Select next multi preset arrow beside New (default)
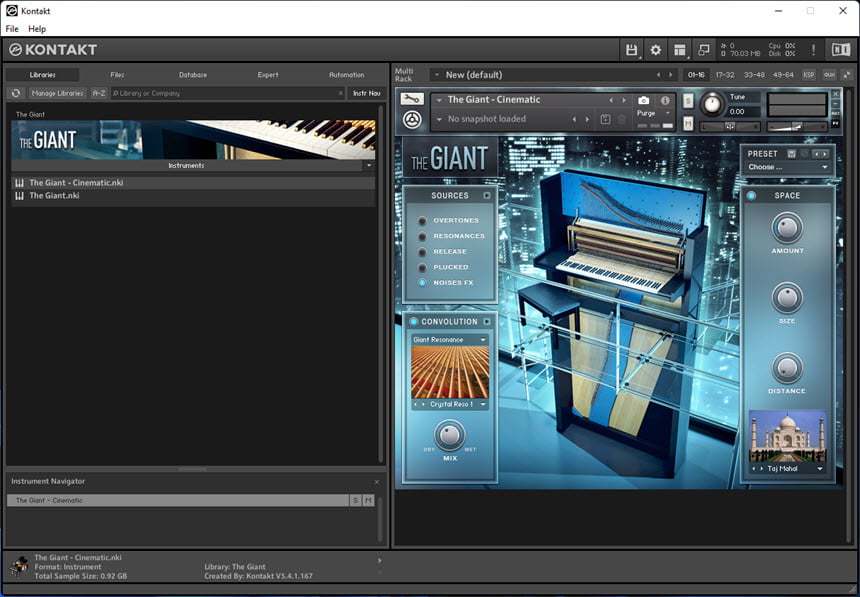 tap(670, 75)
